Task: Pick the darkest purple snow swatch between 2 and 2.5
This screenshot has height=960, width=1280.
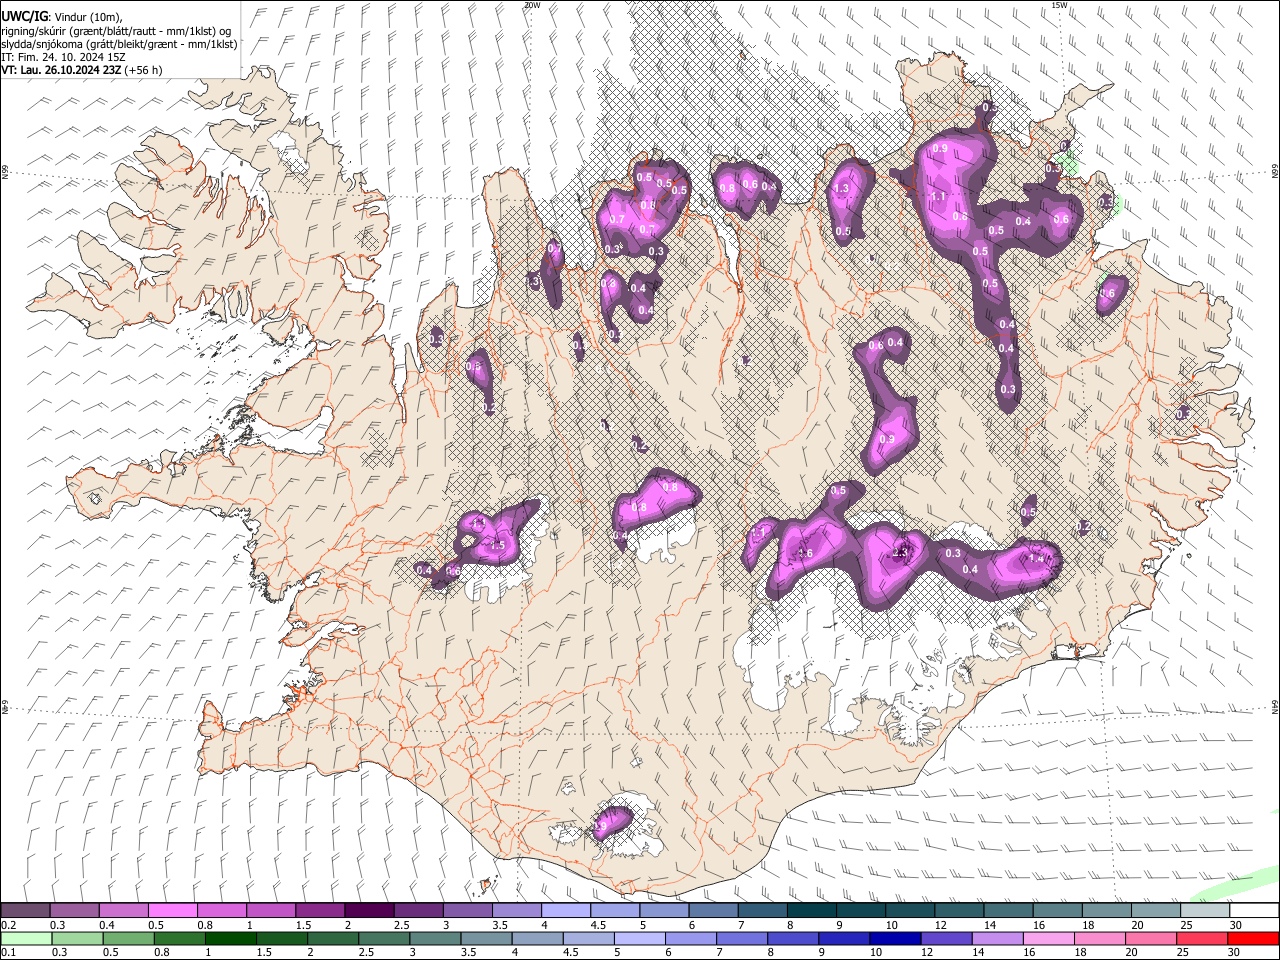Action: coord(369,911)
